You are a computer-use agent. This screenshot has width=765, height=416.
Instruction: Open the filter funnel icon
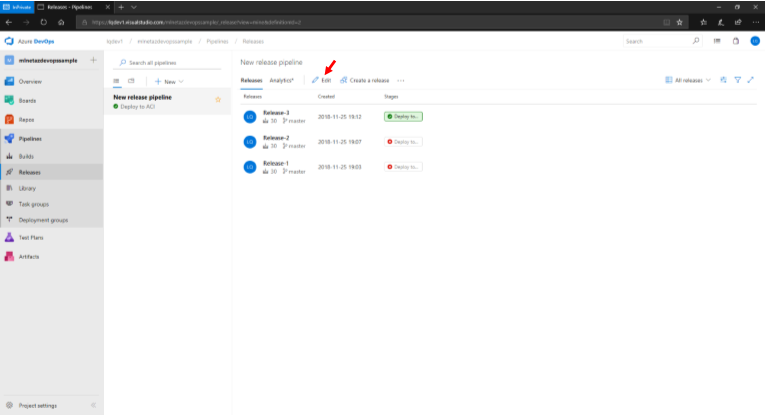click(x=737, y=80)
